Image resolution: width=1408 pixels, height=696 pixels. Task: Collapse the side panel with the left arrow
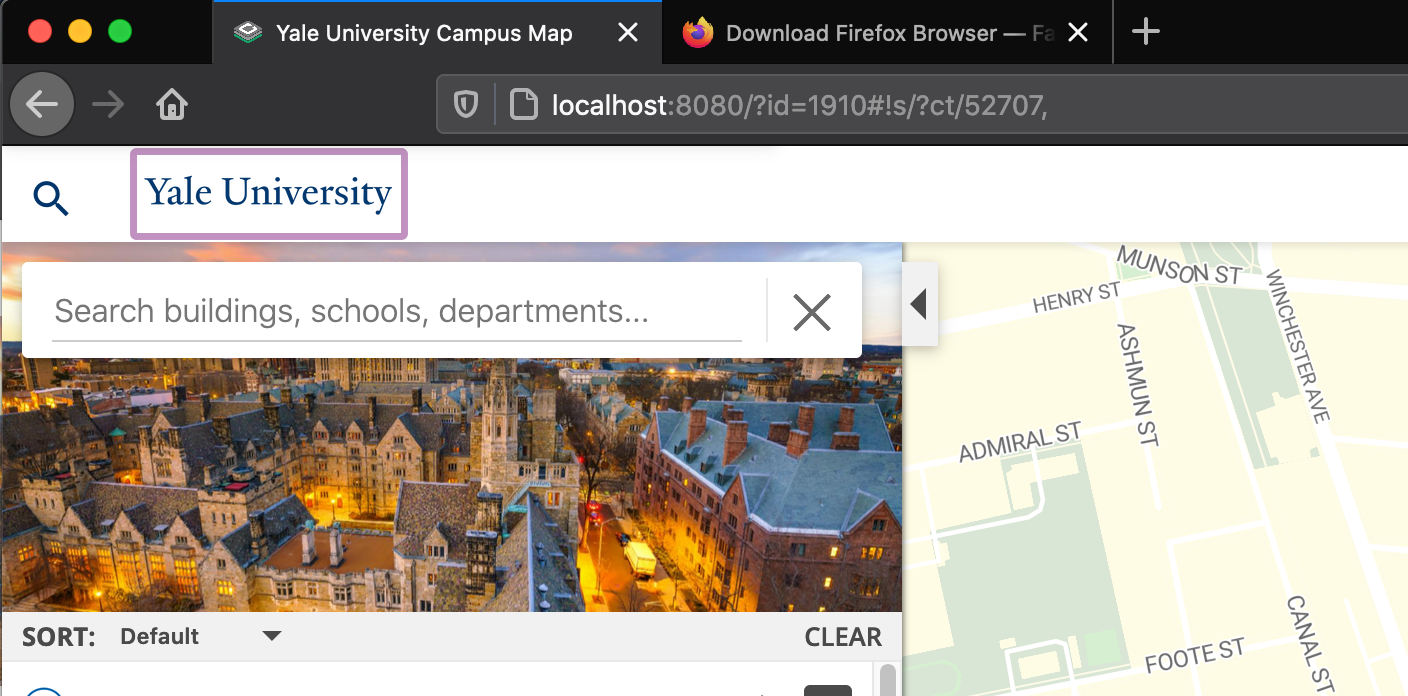(920, 304)
